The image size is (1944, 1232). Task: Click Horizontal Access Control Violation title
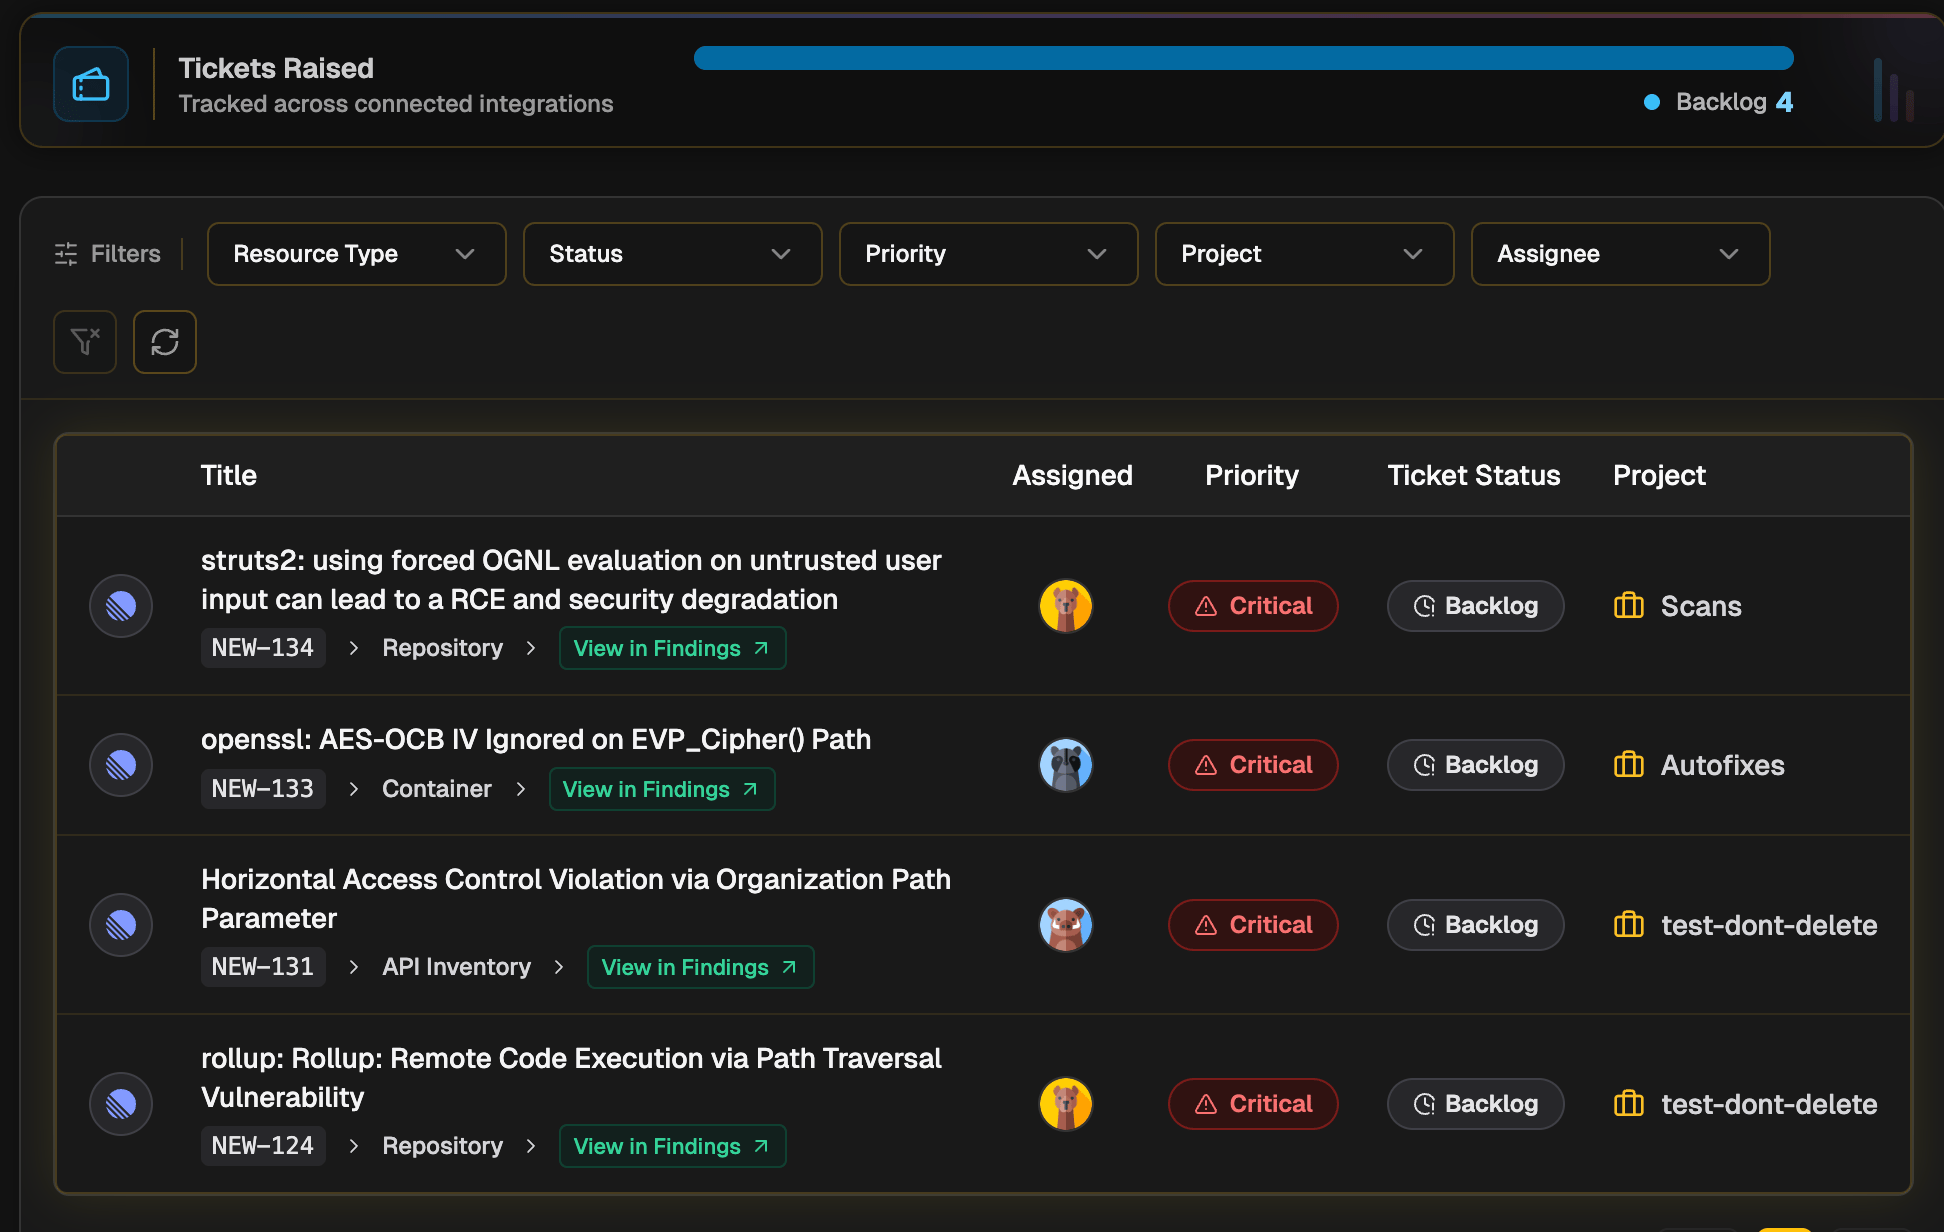click(576, 899)
